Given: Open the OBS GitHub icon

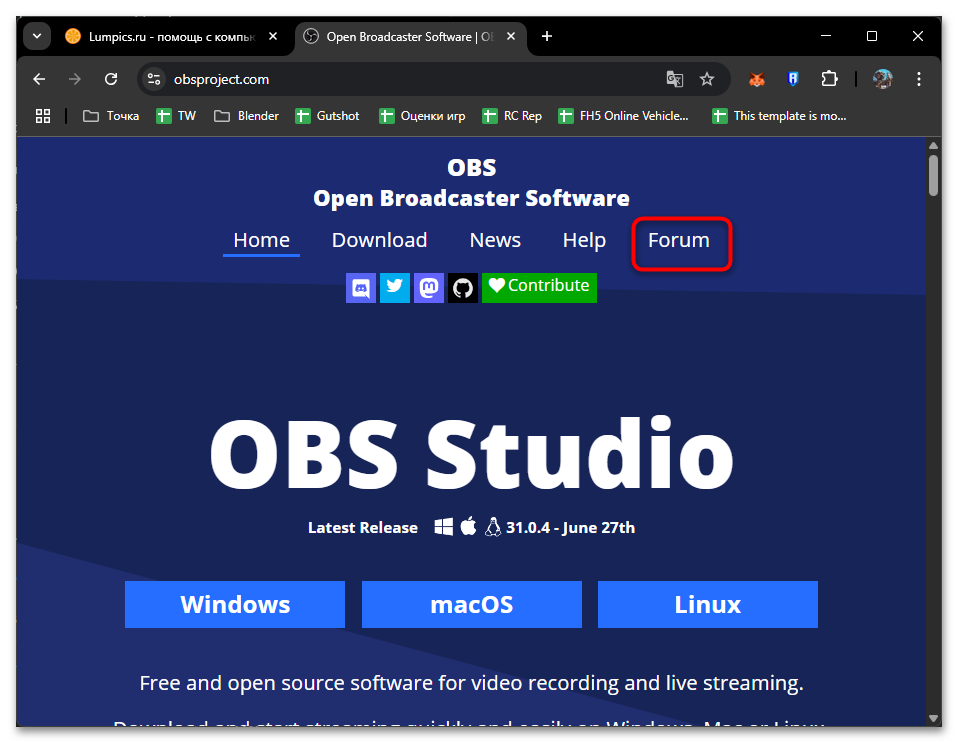Looking at the screenshot, I should point(463,288).
